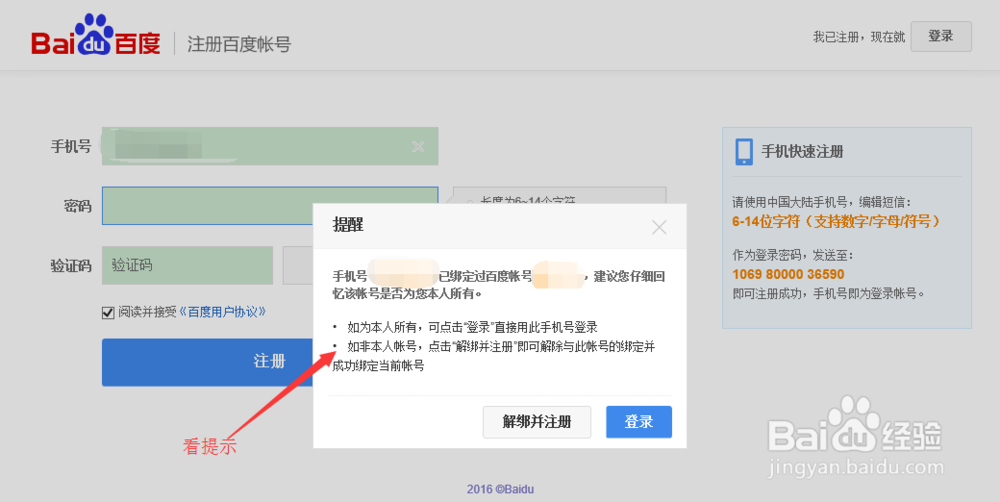Click the 手机快速注册 heading
The height and width of the screenshot is (502, 1000).
click(x=802, y=152)
